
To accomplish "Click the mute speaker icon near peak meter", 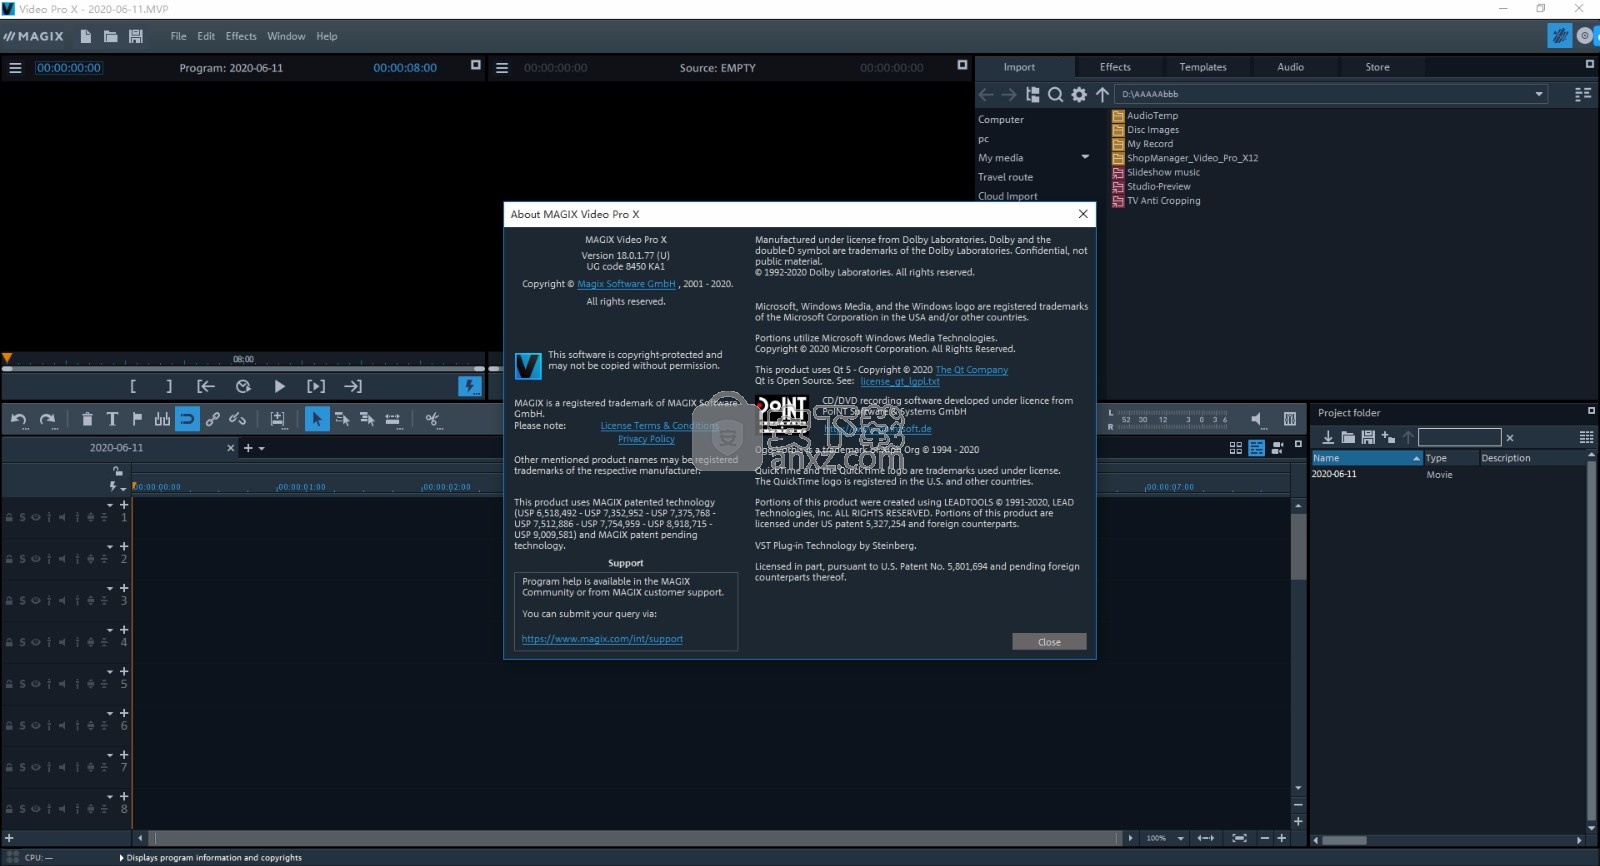I will click(x=1257, y=419).
